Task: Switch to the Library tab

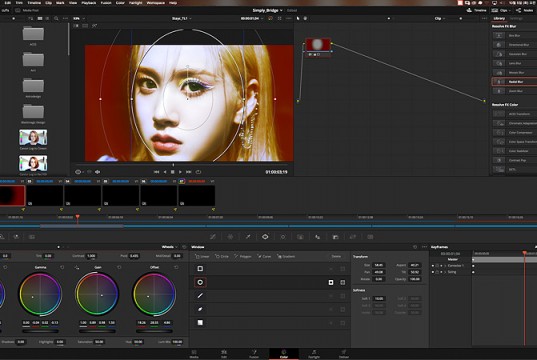Action: coord(499,18)
